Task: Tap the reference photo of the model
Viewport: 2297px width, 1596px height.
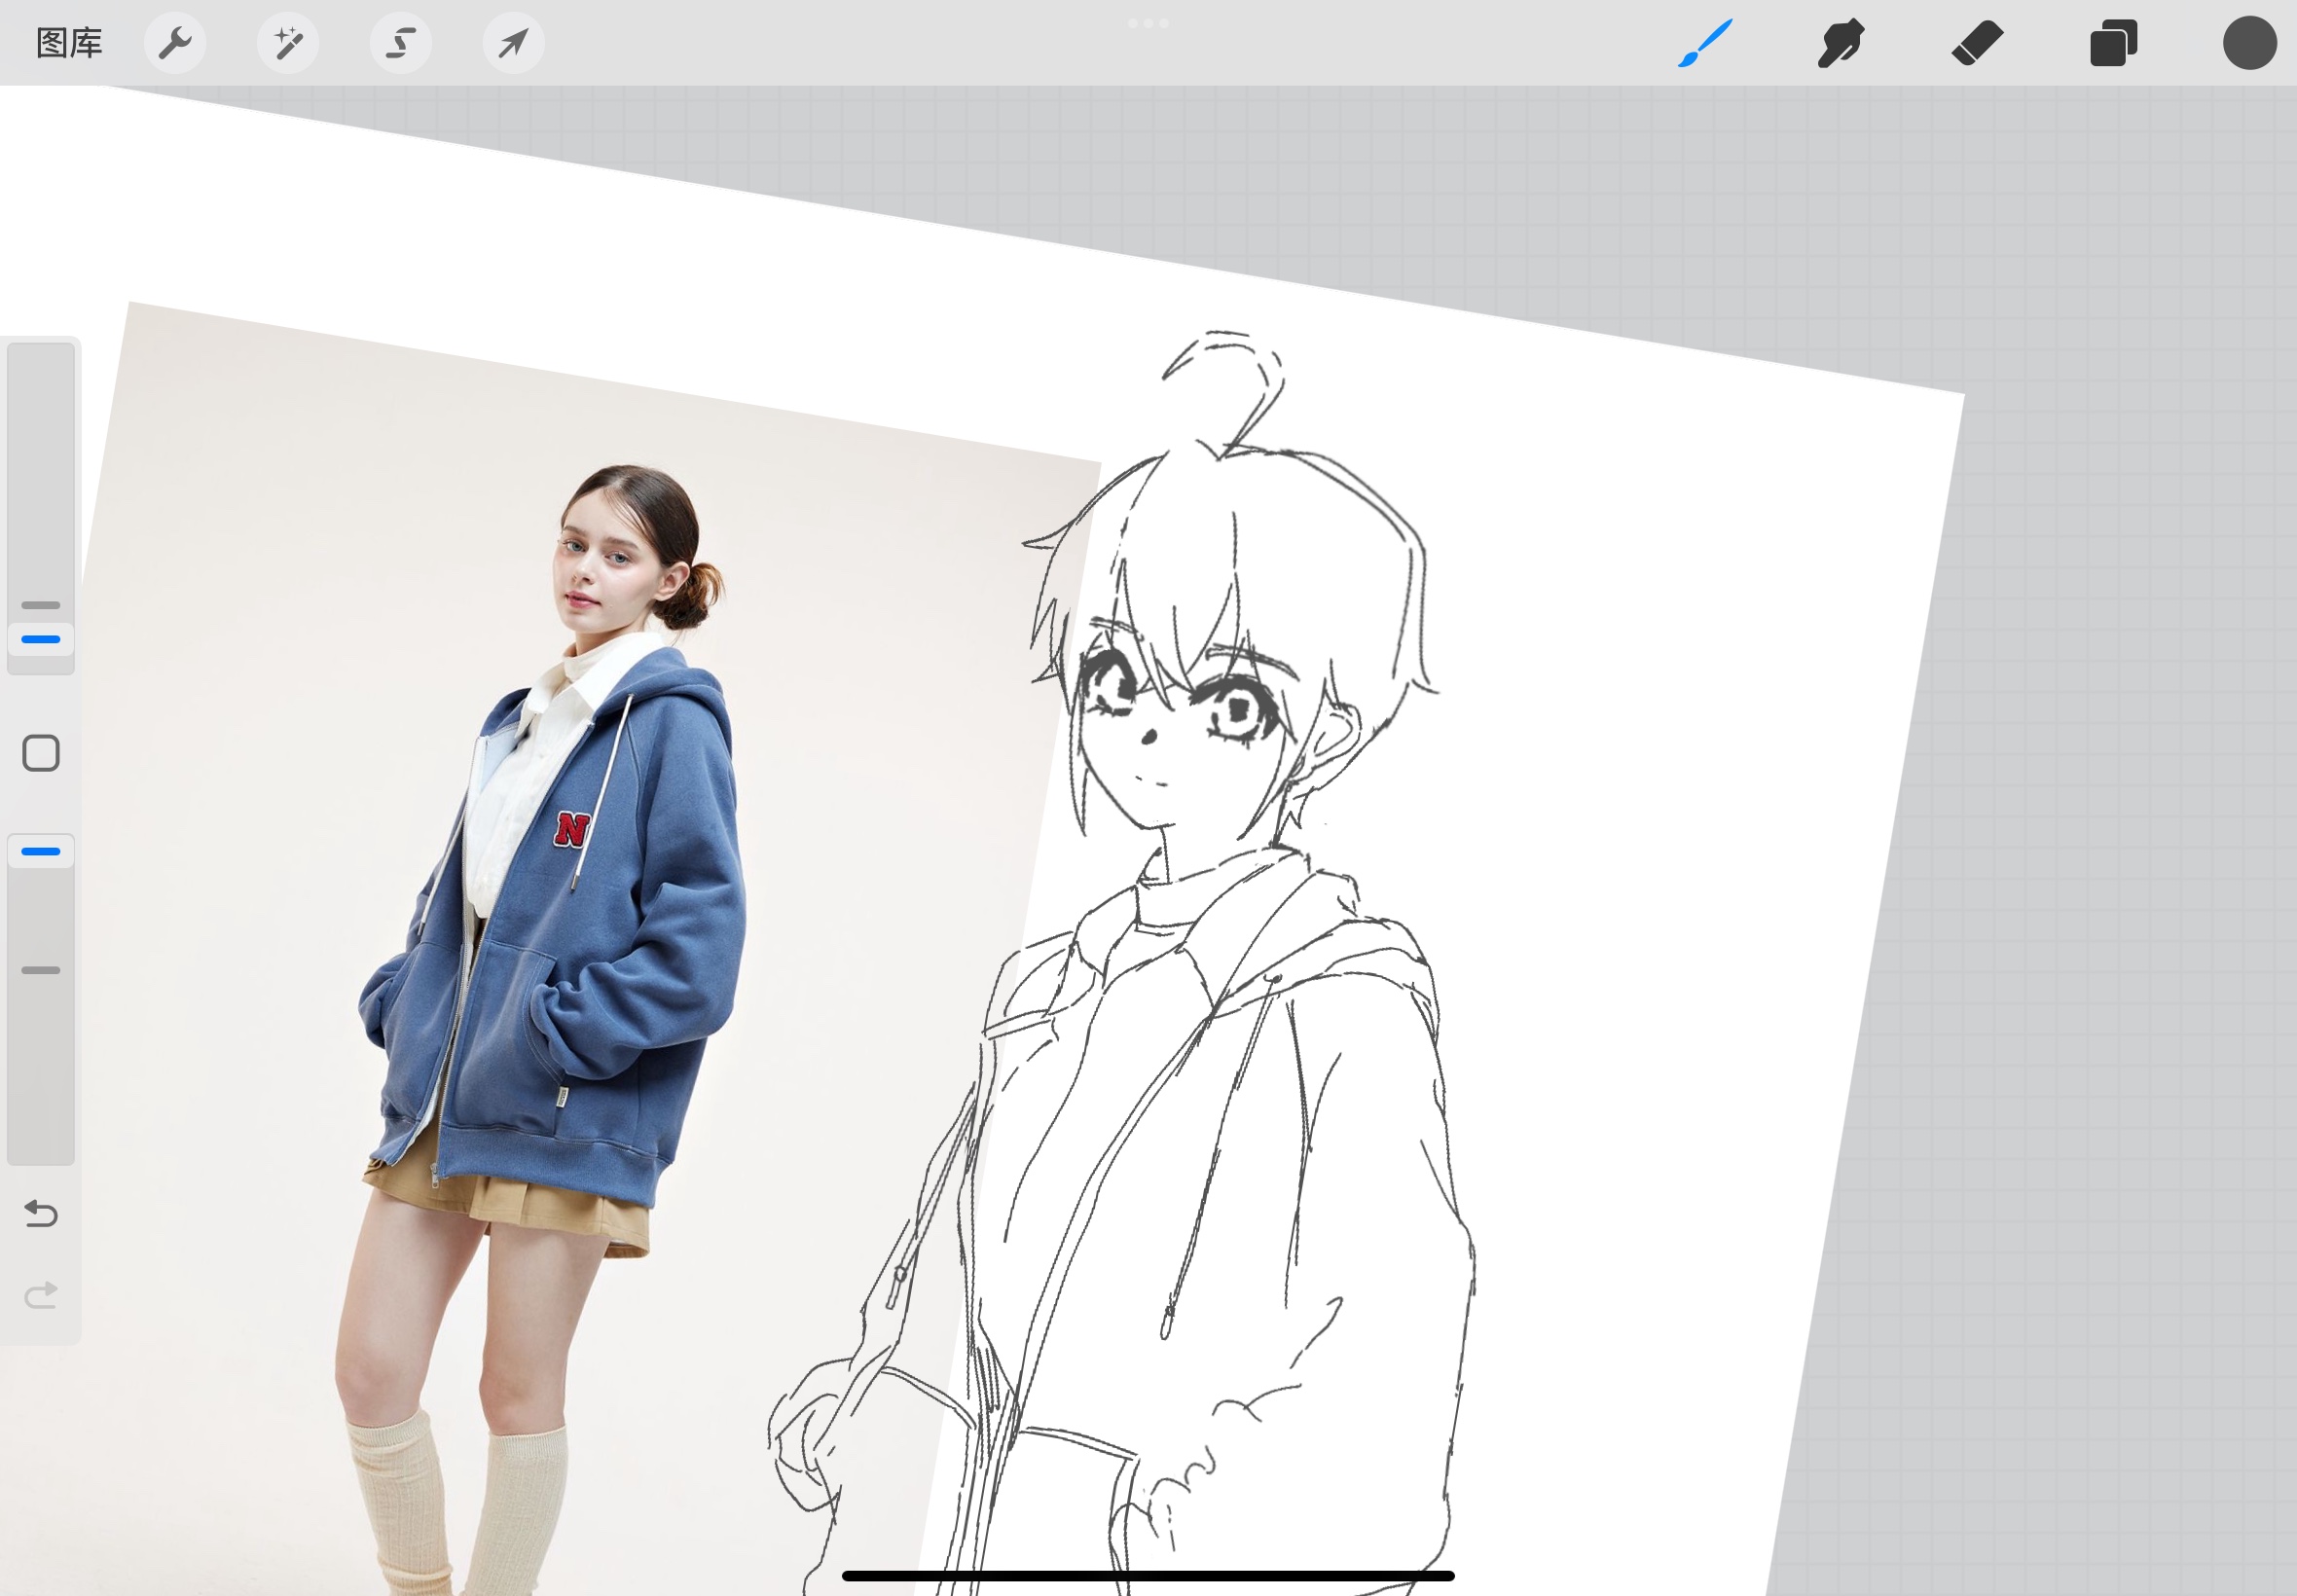Action: pyautogui.click(x=560, y=900)
